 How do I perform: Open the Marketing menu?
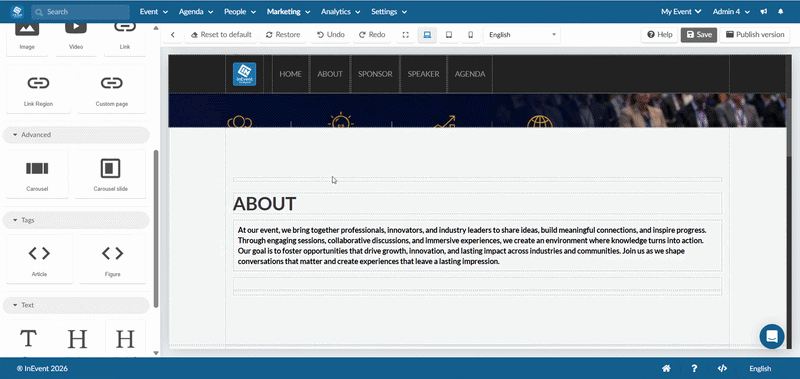[x=289, y=12]
